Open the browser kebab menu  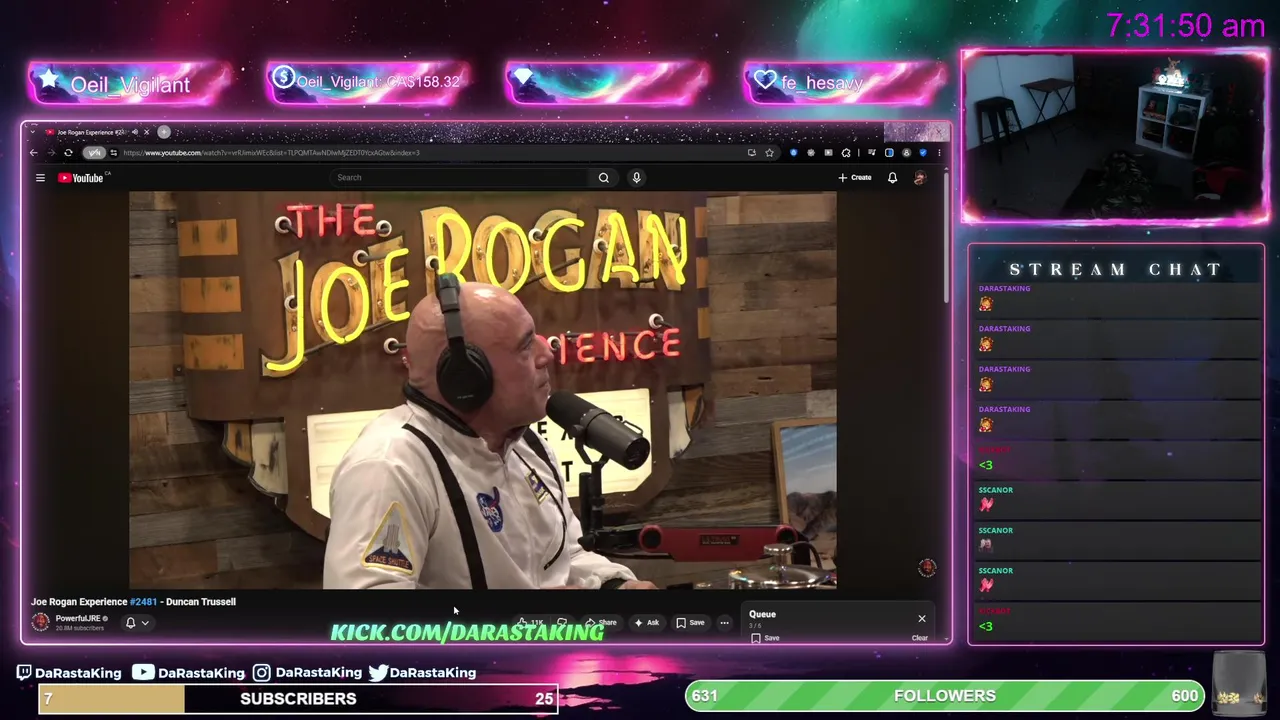(x=938, y=153)
